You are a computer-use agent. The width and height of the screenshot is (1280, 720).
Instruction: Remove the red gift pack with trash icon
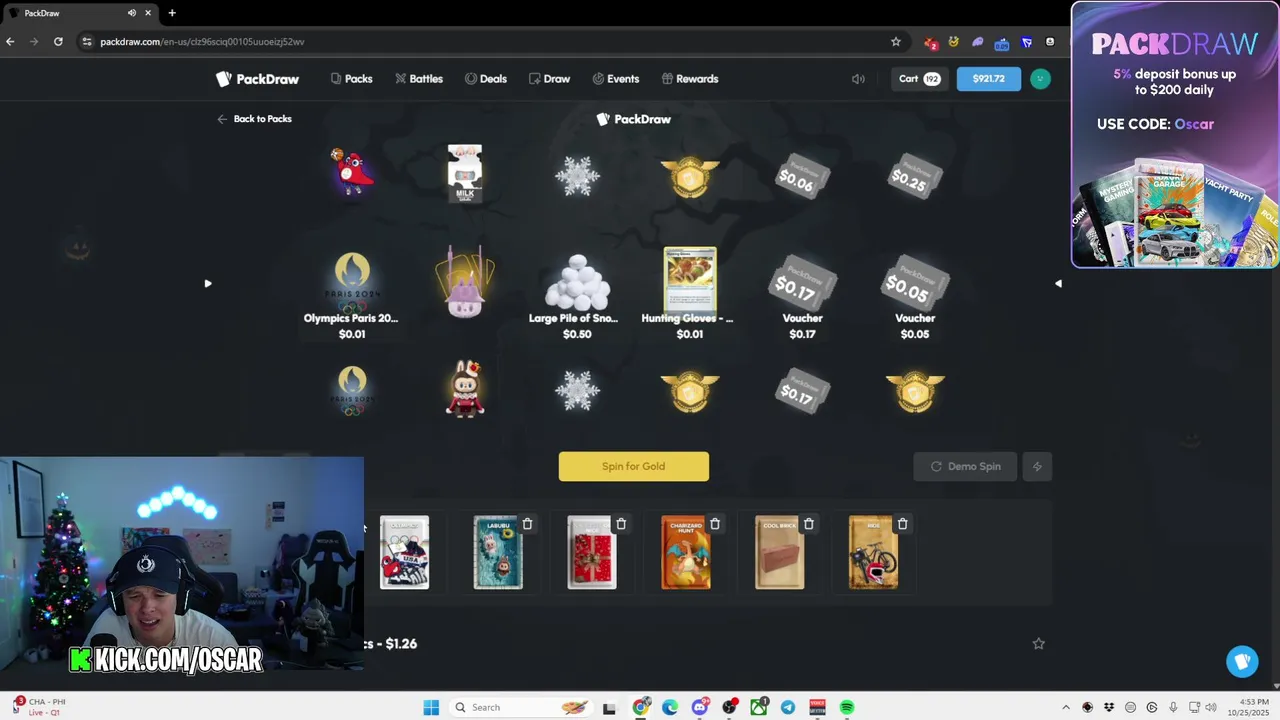[621, 524]
